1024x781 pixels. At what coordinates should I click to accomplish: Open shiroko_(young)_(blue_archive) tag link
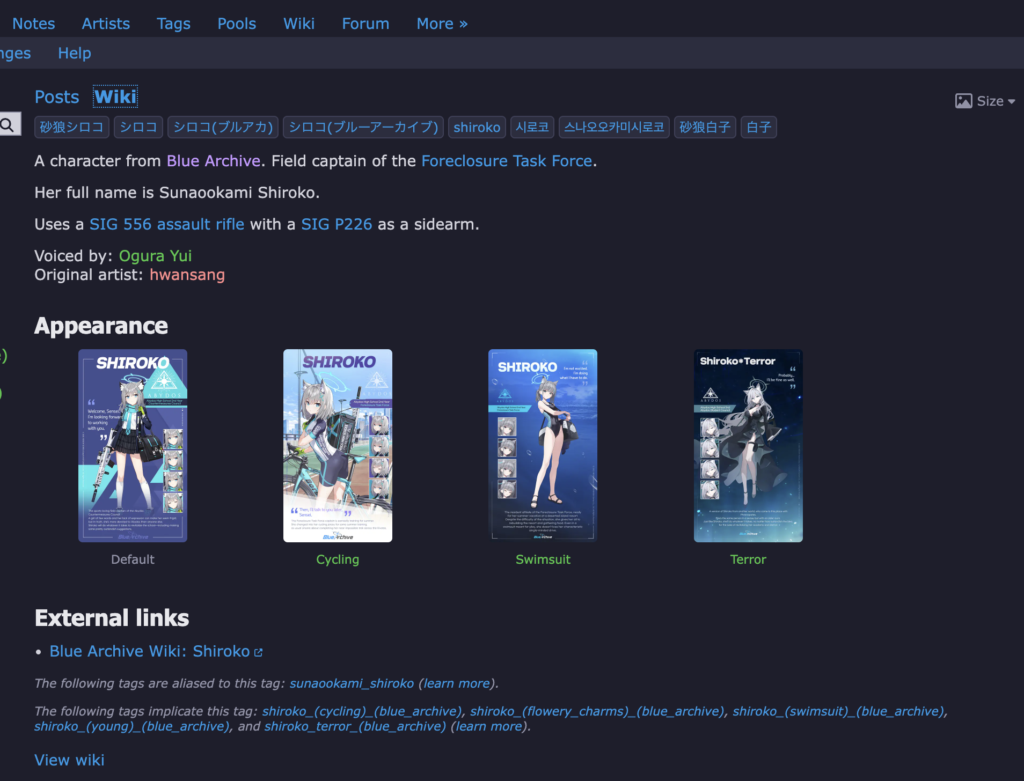132,726
